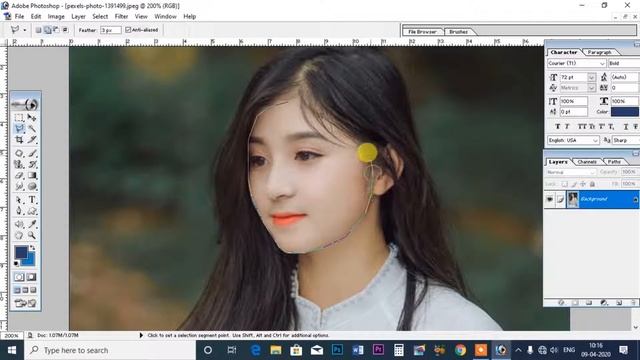Select New selection mode in options bar

(38, 30)
